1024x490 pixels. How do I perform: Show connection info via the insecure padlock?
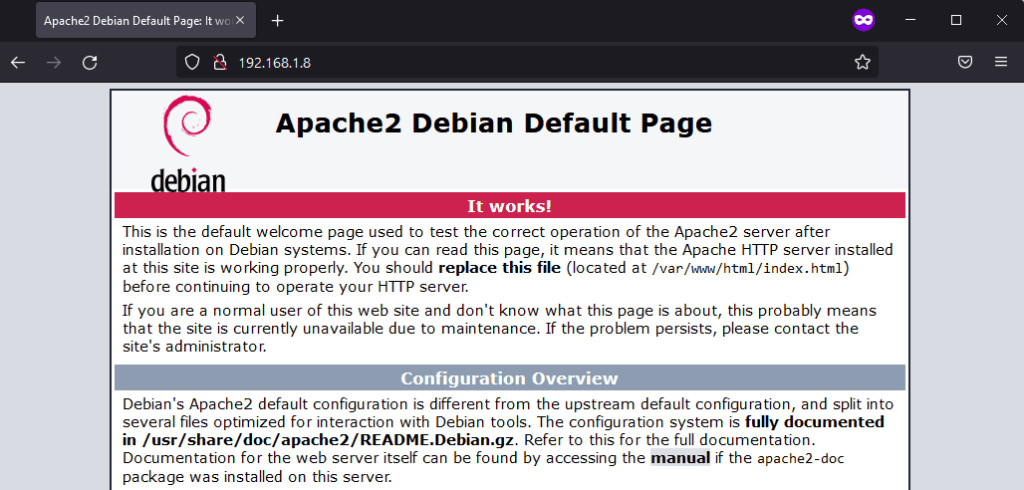click(218, 62)
